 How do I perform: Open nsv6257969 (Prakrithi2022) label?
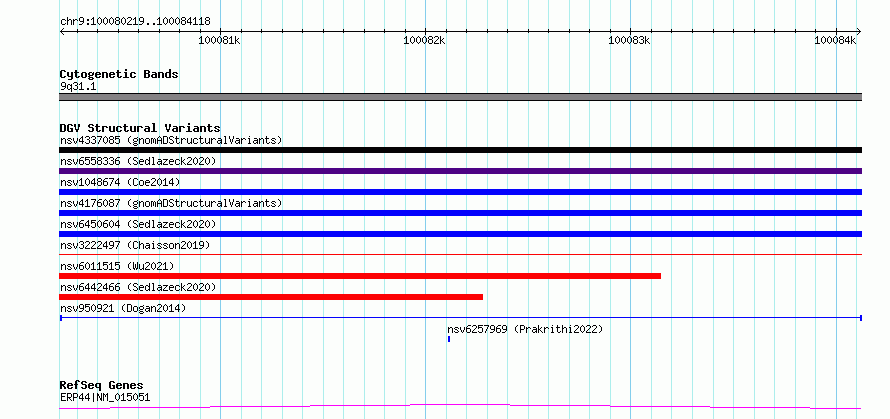[x=525, y=329]
